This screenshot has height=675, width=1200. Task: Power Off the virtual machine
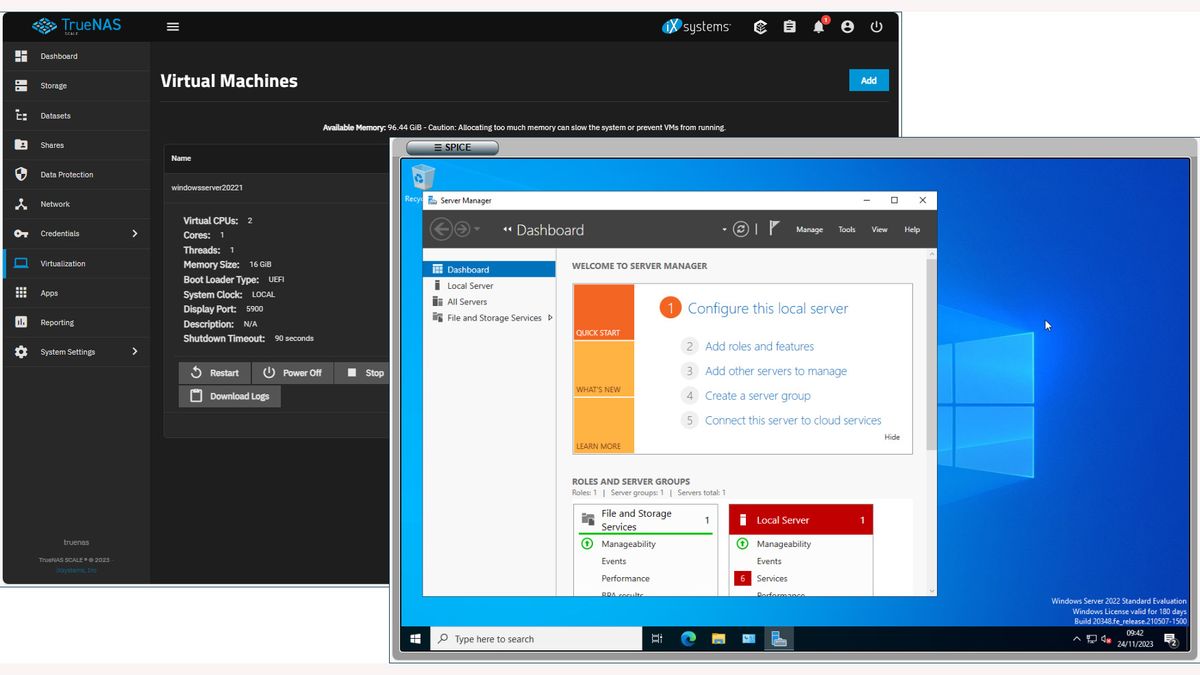(292, 373)
